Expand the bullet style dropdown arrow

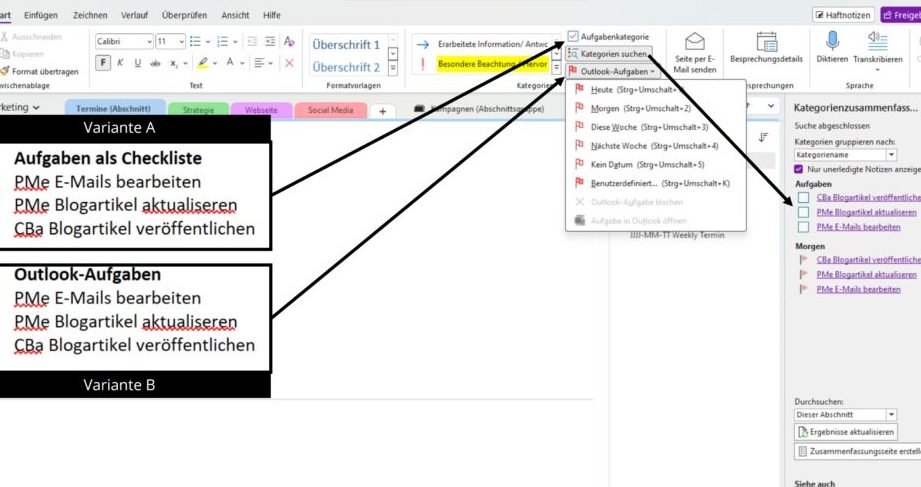pos(207,42)
